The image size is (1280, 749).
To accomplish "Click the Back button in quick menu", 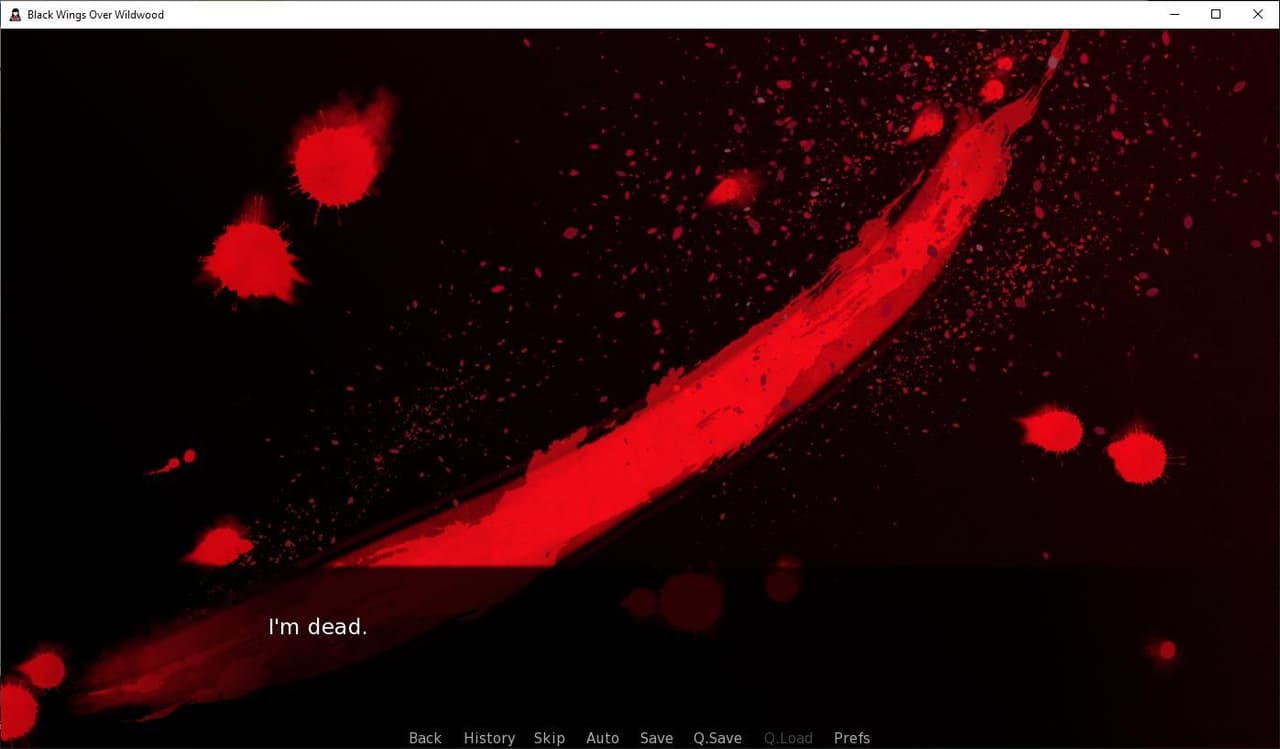I will point(425,738).
